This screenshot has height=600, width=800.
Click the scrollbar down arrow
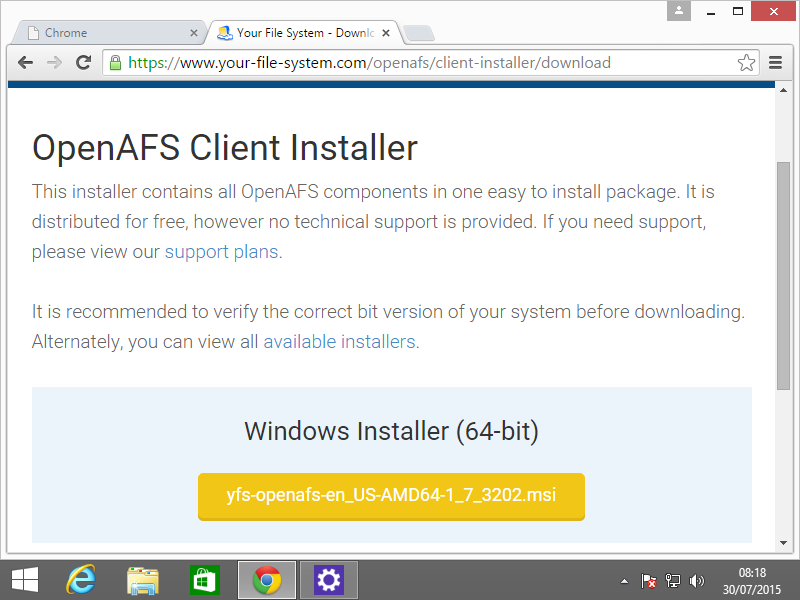(783, 543)
